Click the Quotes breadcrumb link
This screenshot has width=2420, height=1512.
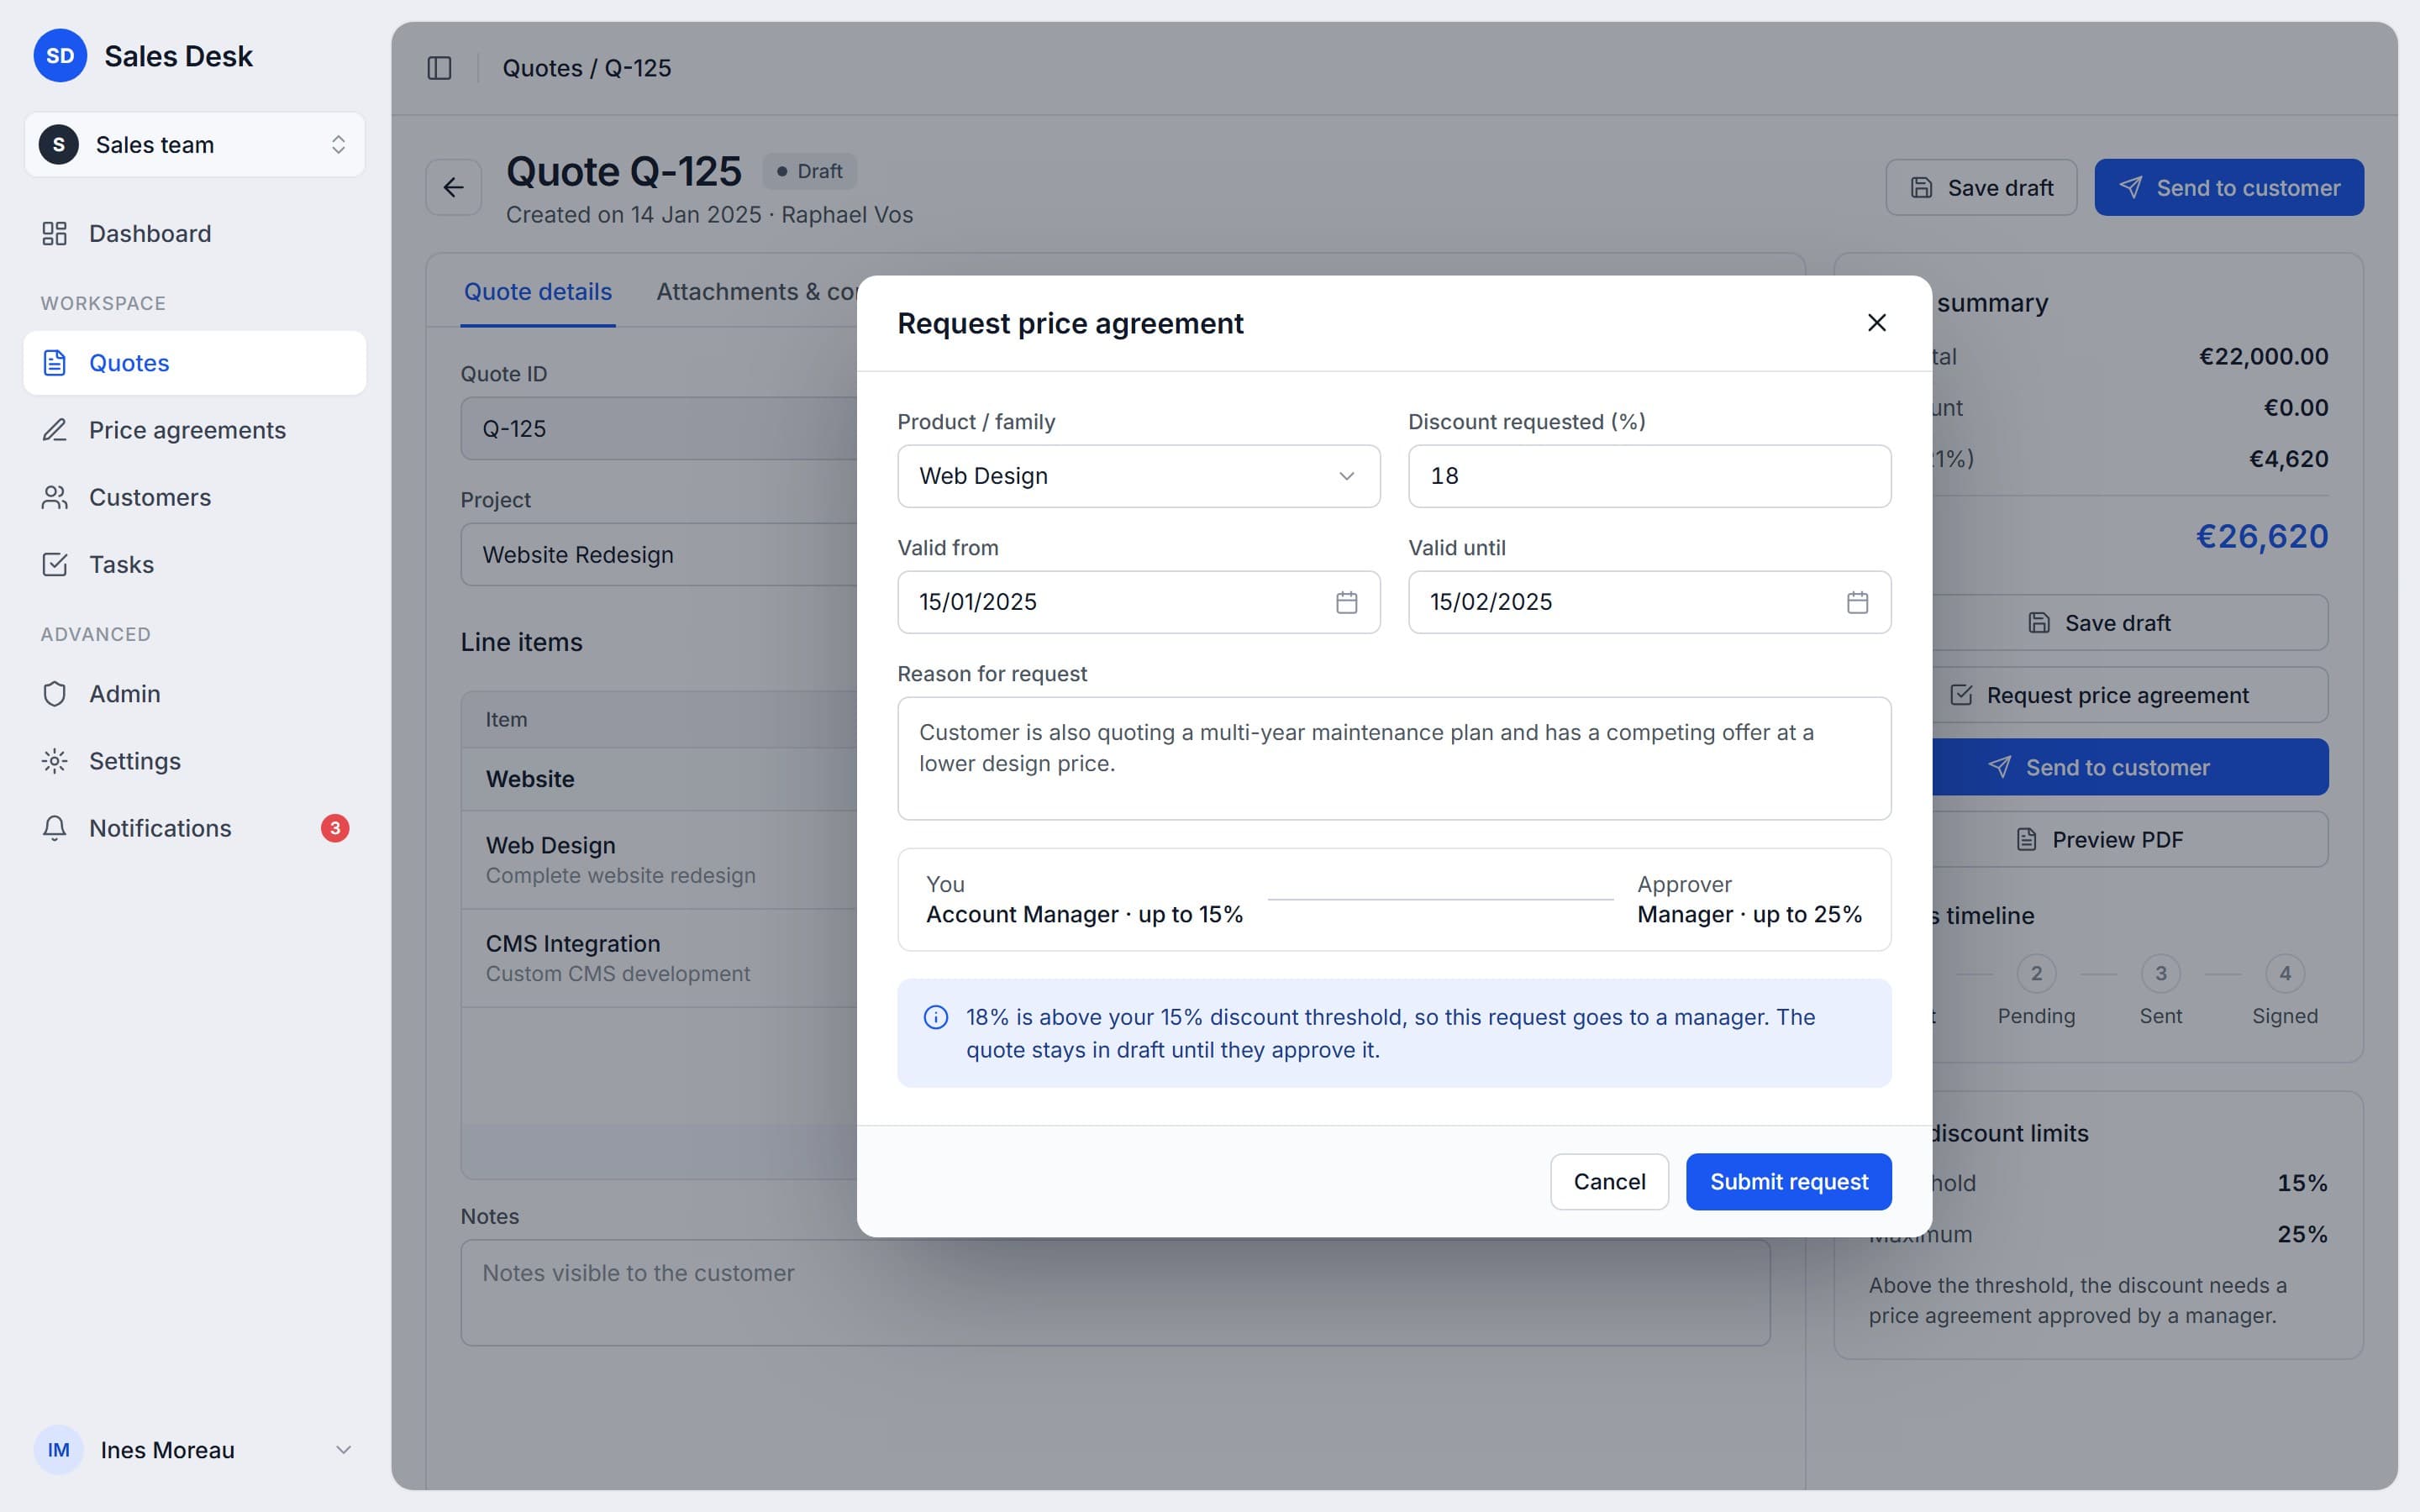coord(542,68)
